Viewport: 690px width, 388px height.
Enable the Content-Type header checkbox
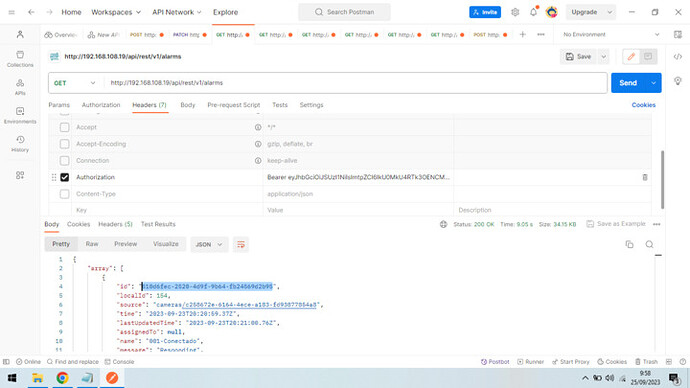click(64, 194)
